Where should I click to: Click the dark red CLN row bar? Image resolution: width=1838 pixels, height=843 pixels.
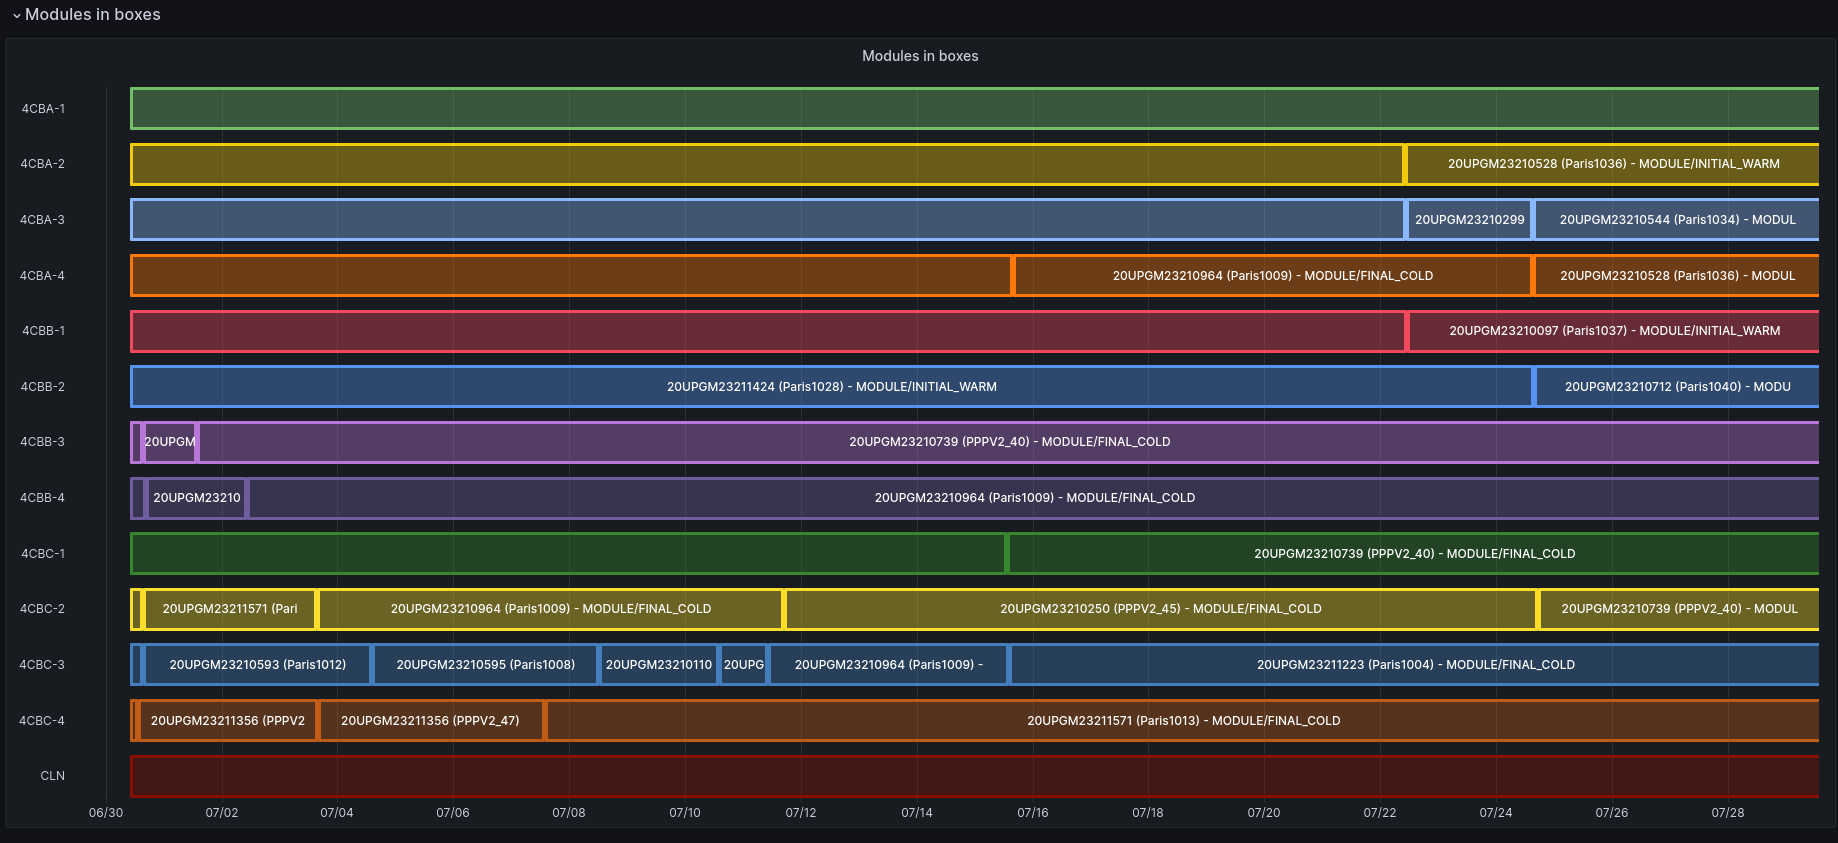(973, 777)
